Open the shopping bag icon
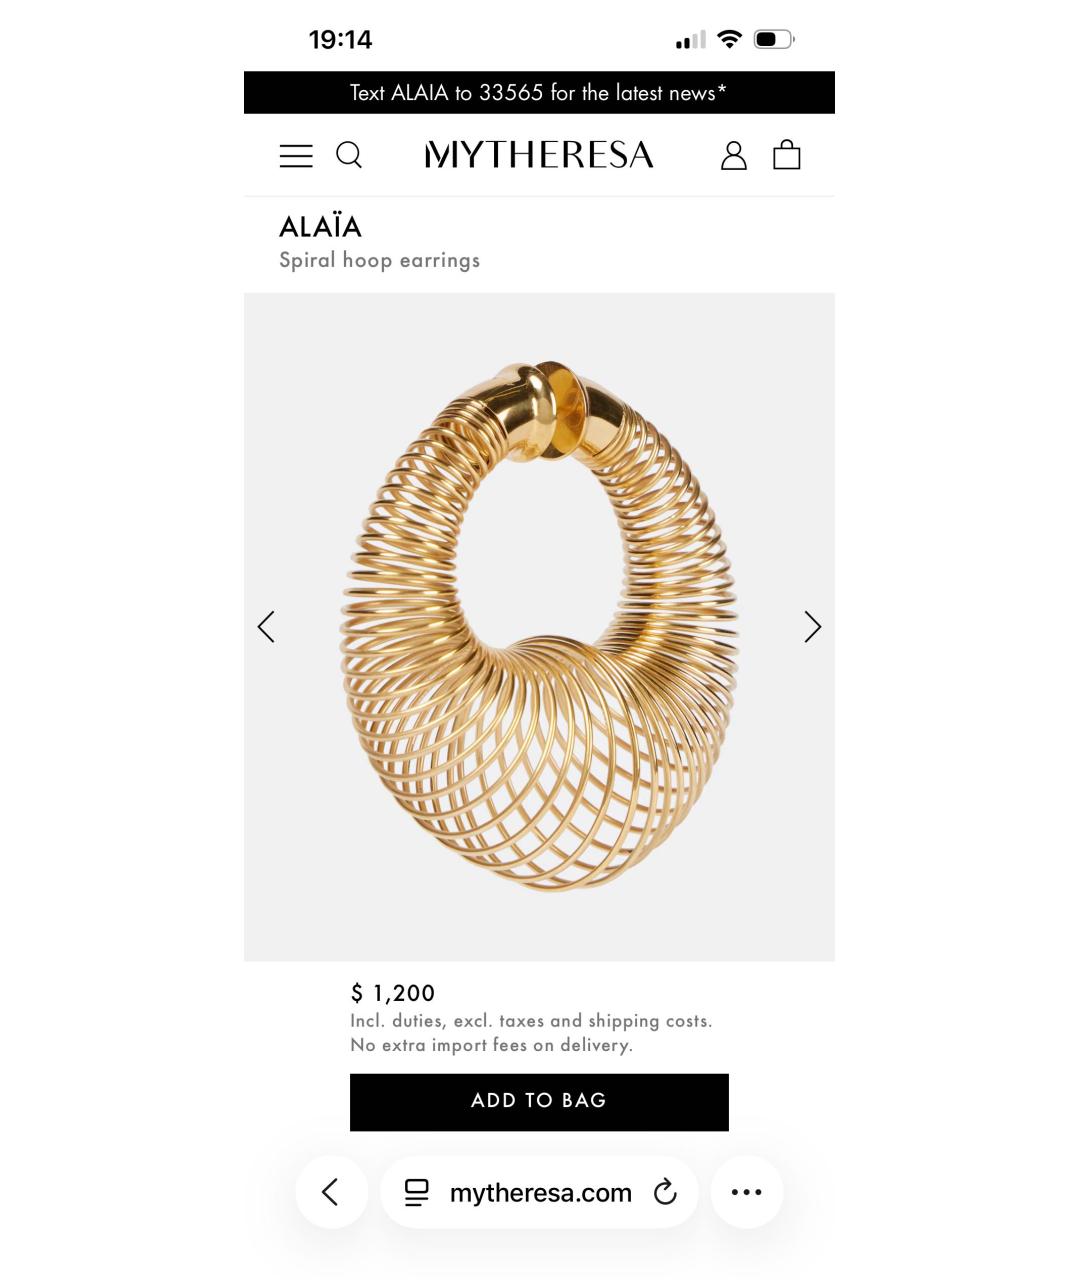The height and width of the screenshot is (1280, 1080). click(x=787, y=154)
